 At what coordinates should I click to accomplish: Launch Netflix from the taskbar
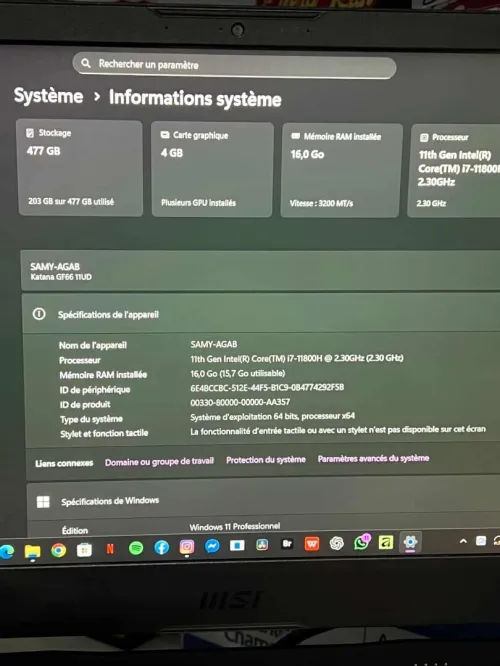(x=110, y=549)
